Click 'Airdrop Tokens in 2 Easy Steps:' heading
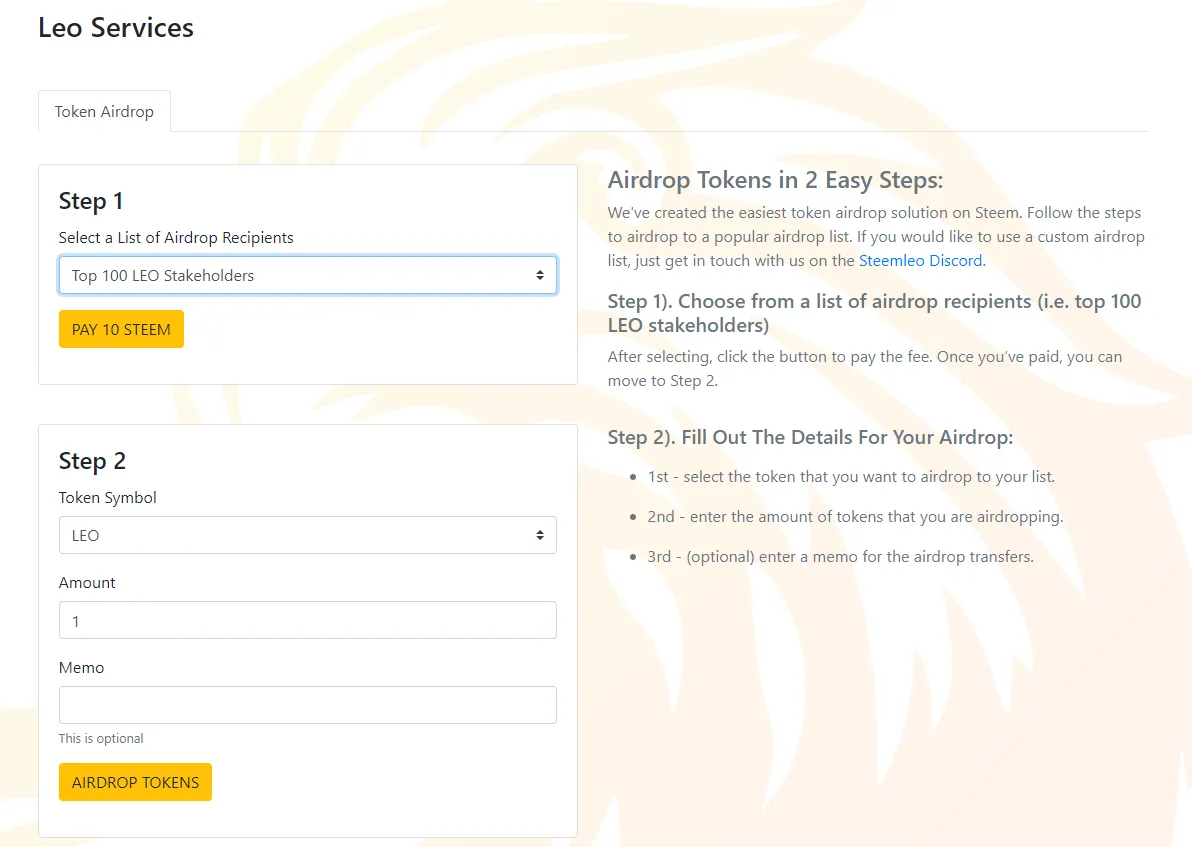The image size is (1192, 847). (775, 180)
